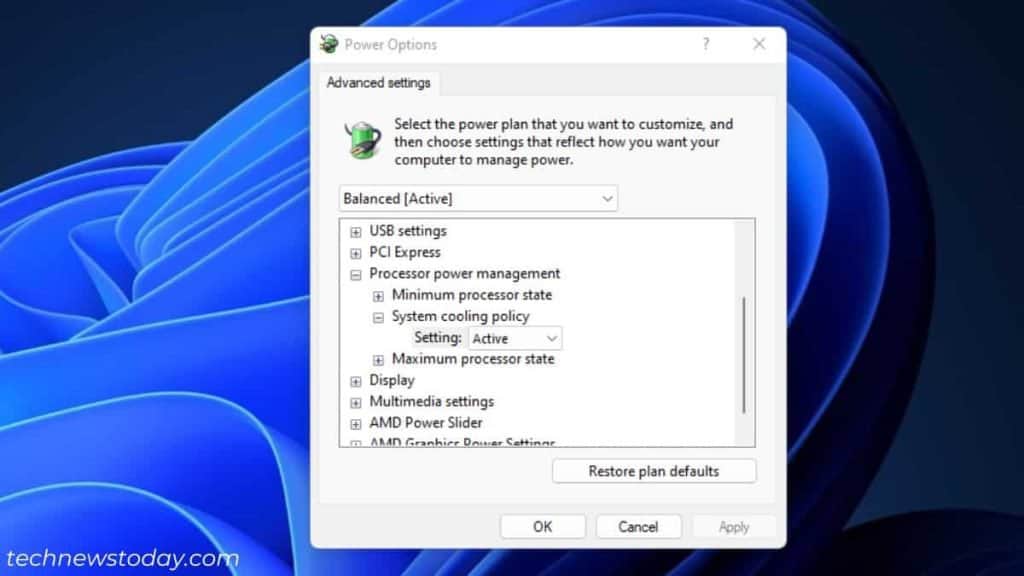Select the Advanced settings tab
The image size is (1024, 576).
379,83
